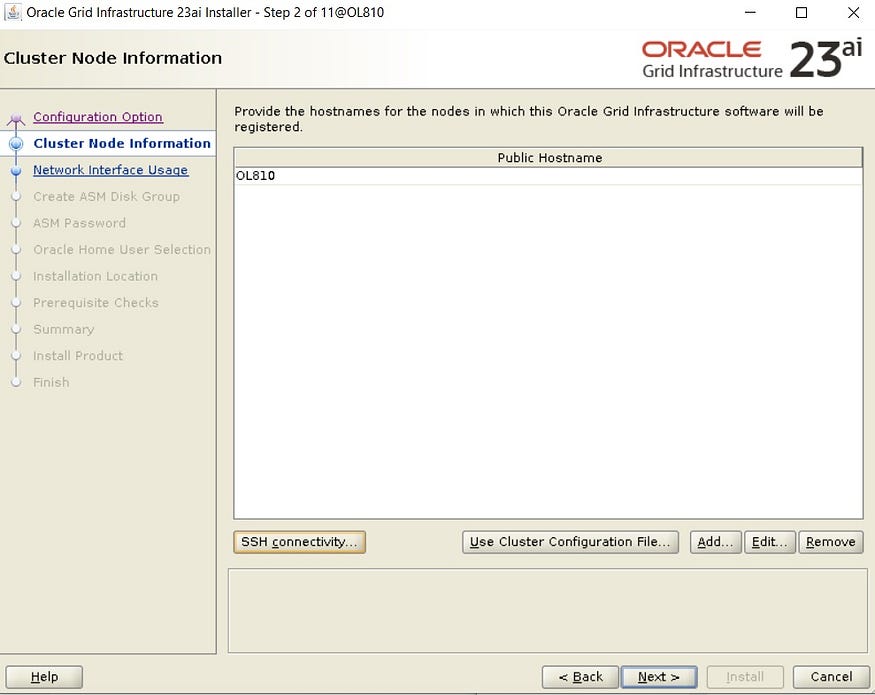Click the Installation Location step

point(95,276)
